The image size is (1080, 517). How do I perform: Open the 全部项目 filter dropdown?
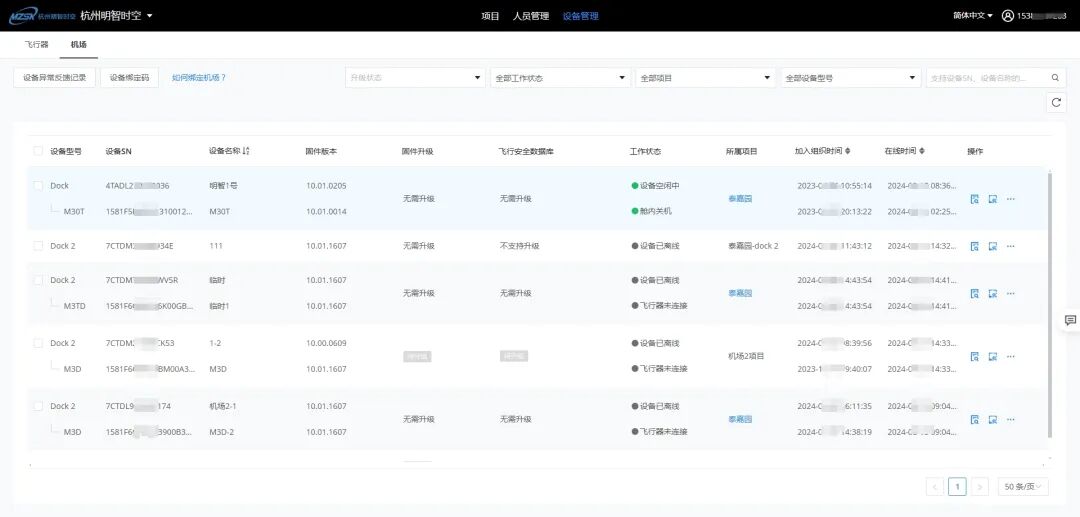pos(705,78)
